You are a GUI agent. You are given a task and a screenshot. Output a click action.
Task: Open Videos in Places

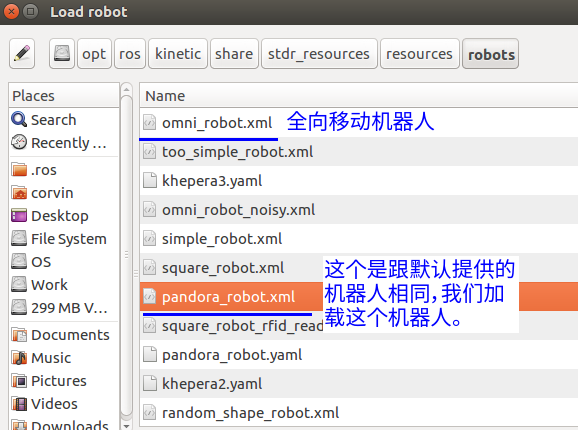coord(64,404)
